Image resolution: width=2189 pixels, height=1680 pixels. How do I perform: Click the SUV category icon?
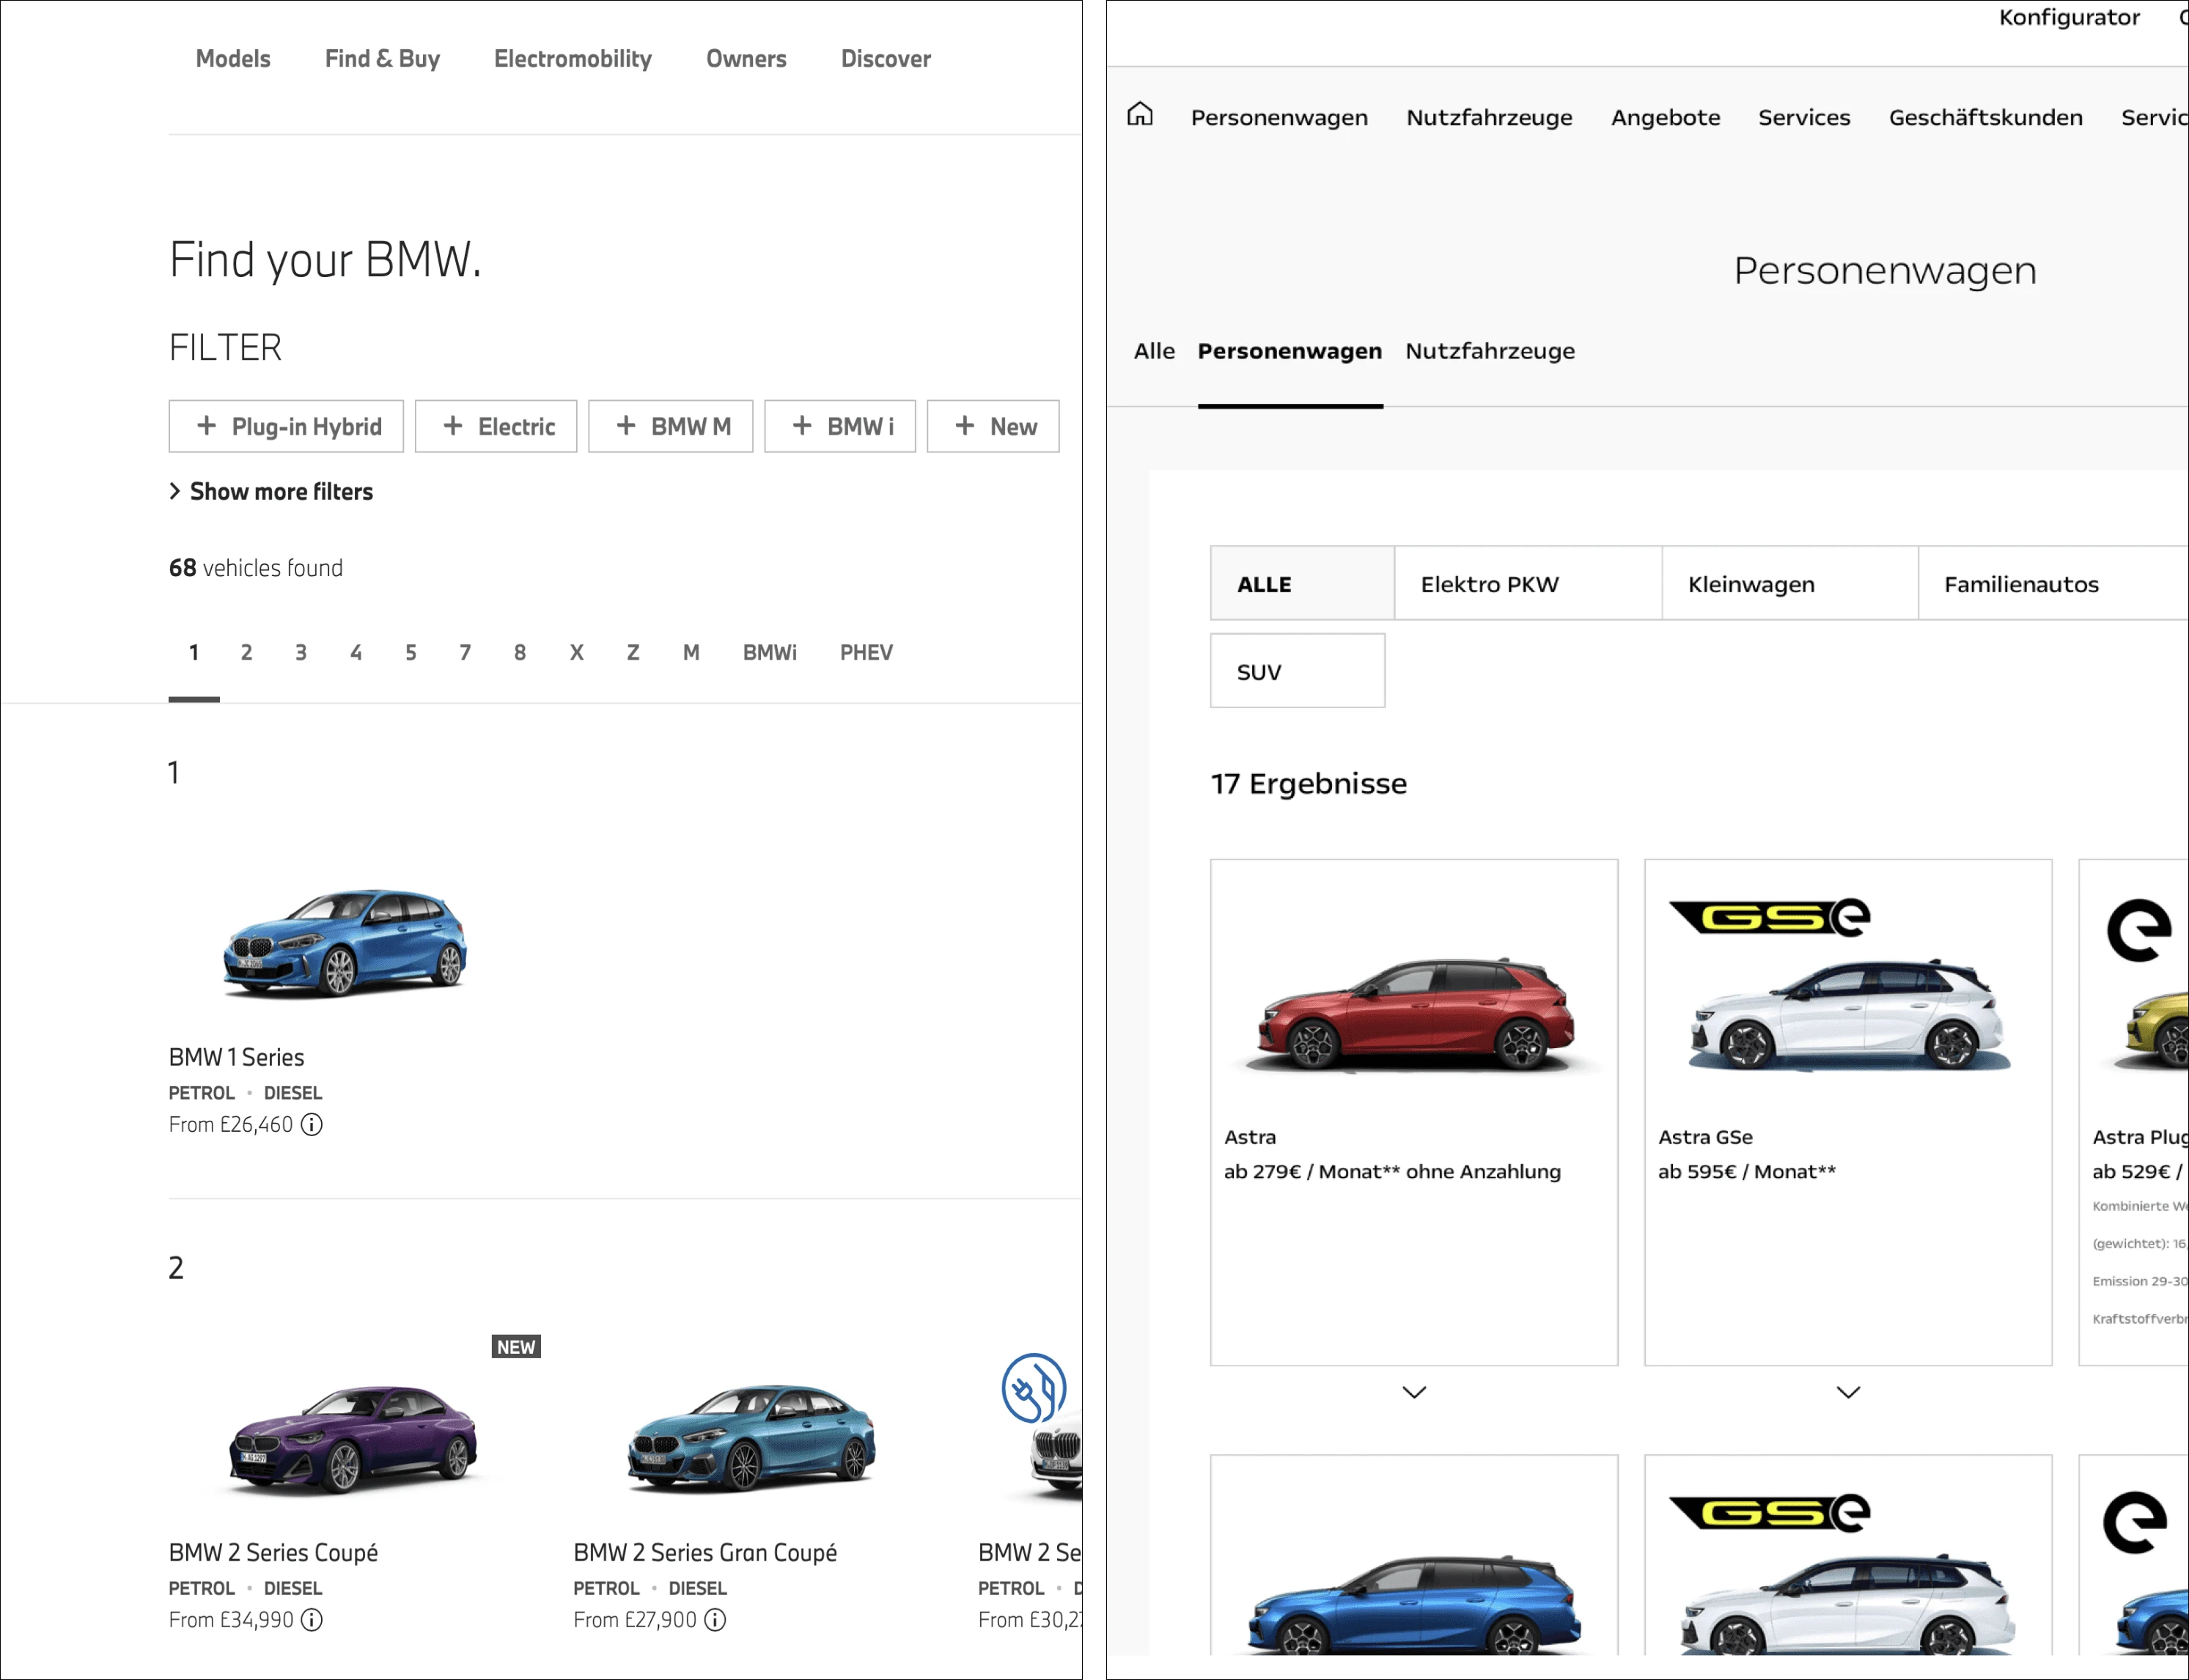click(1296, 671)
